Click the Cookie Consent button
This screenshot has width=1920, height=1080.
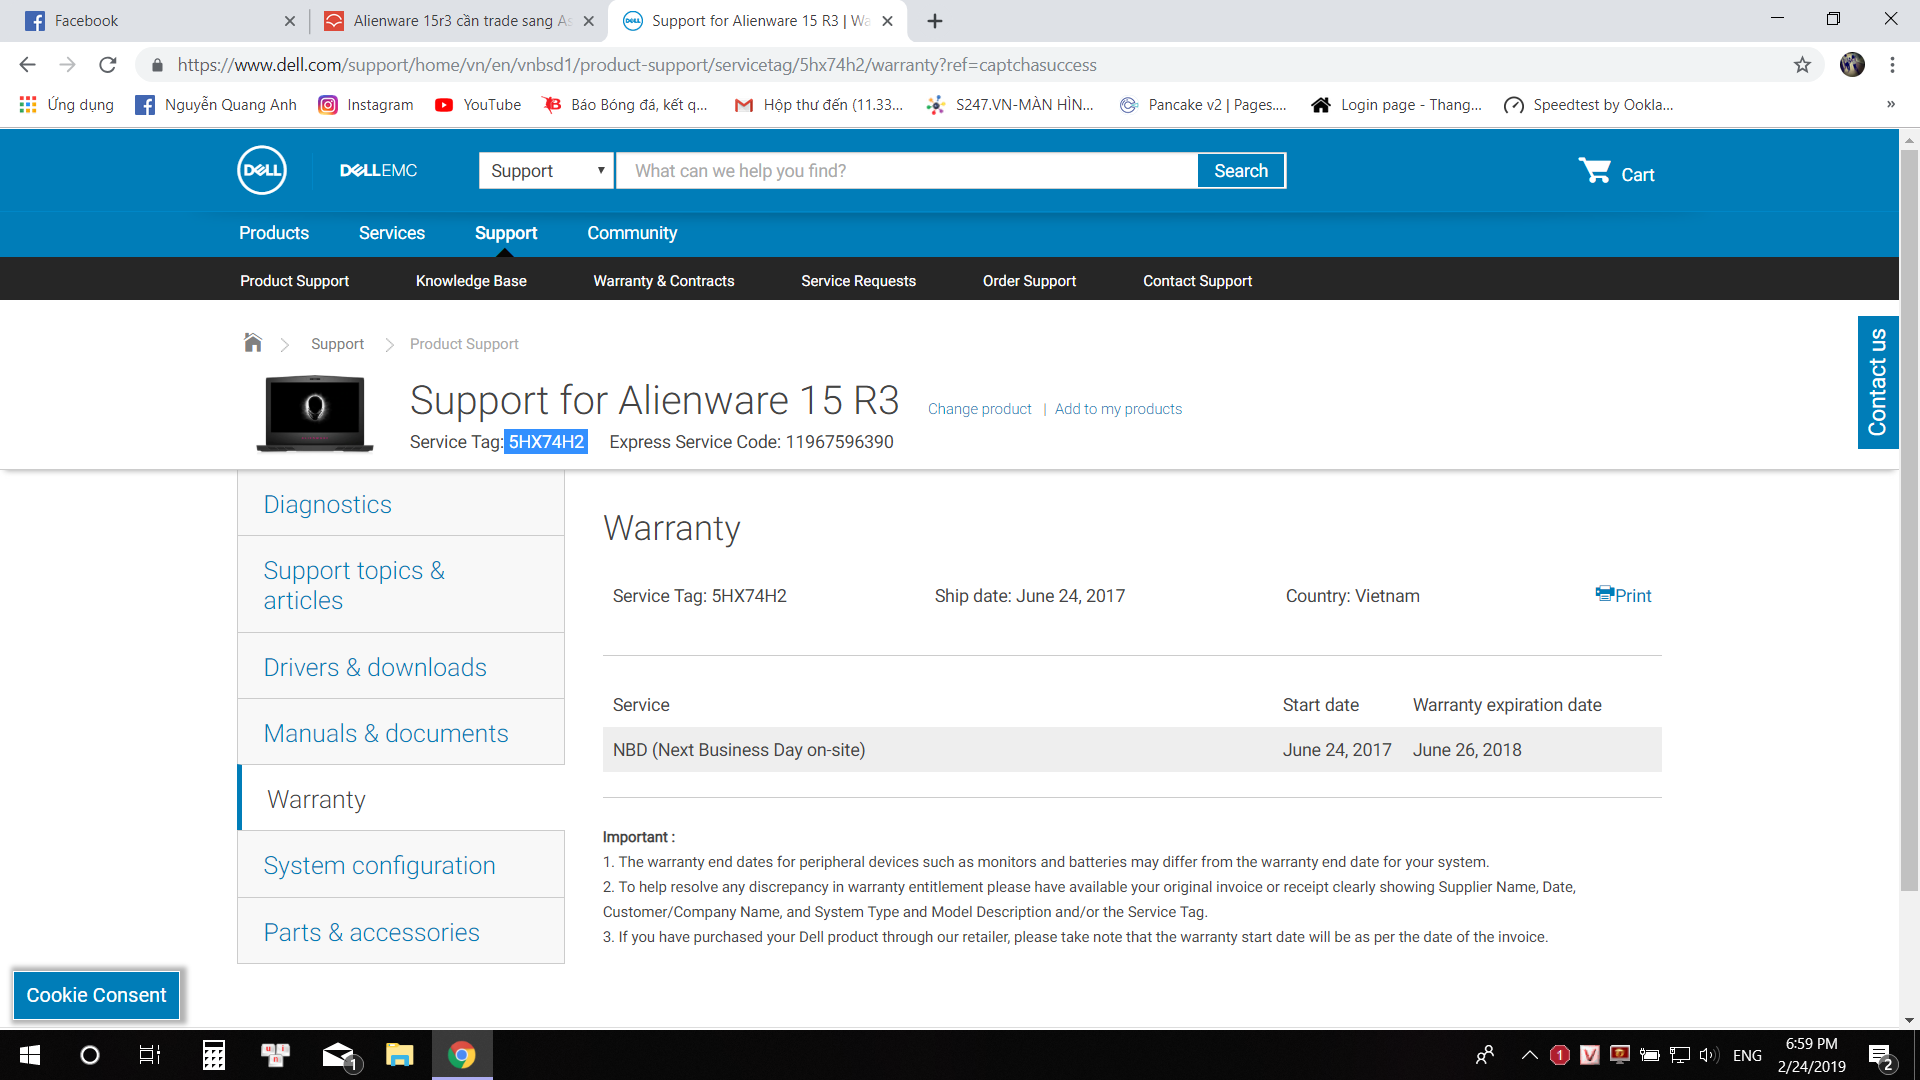coord(96,995)
